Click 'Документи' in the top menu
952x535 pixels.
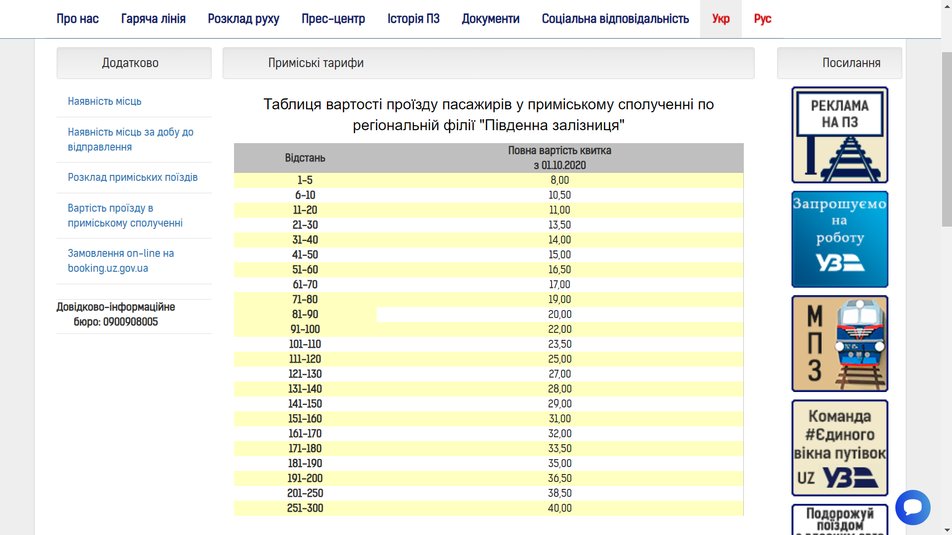coord(490,19)
